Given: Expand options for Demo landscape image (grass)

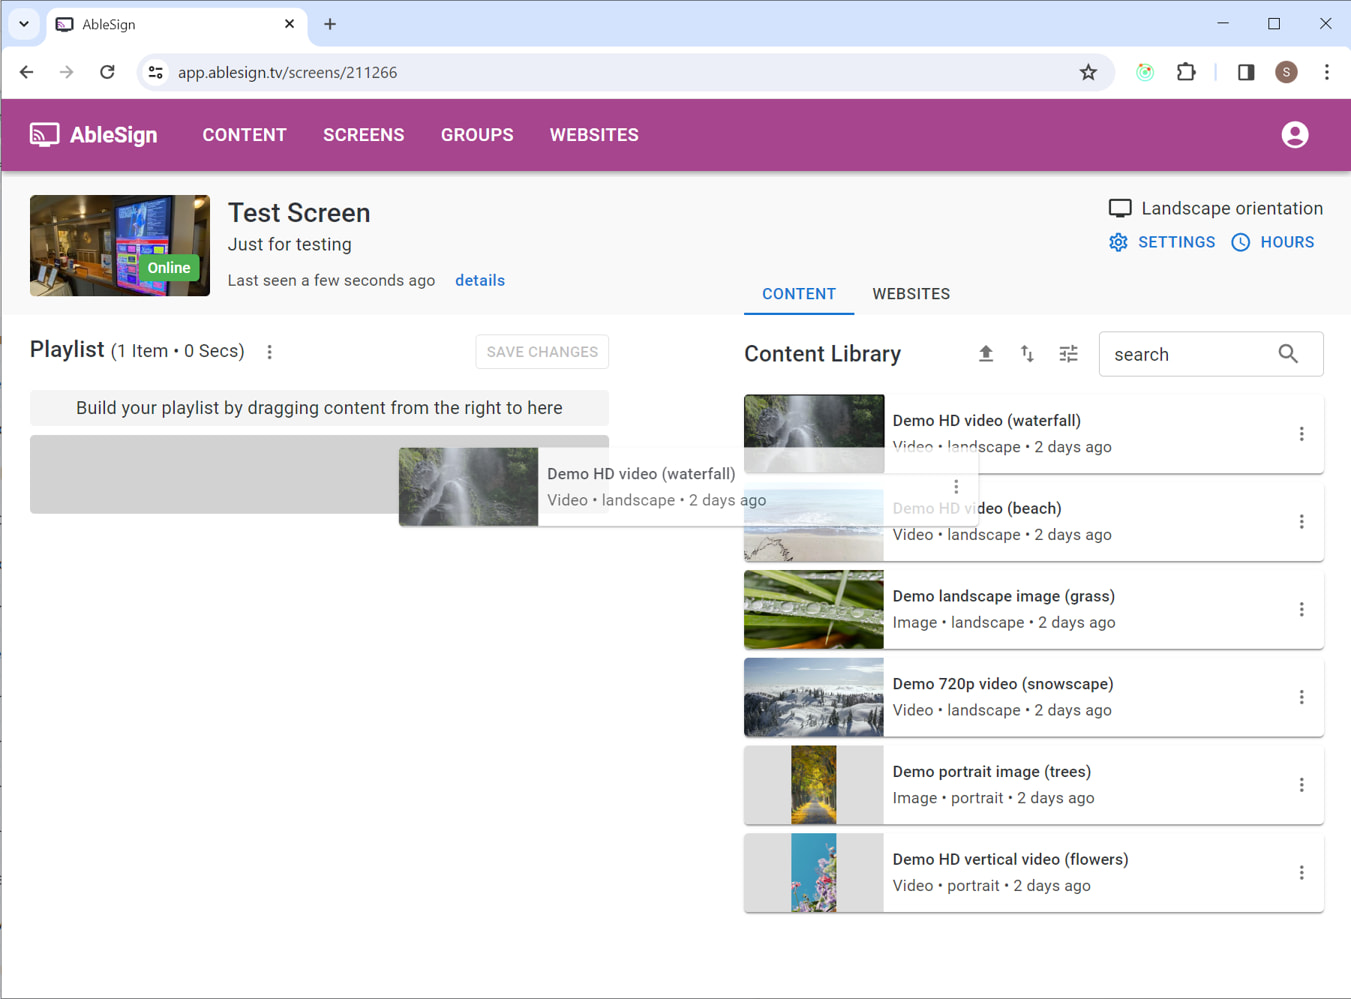Looking at the screenshot, I should point(1301,610).
